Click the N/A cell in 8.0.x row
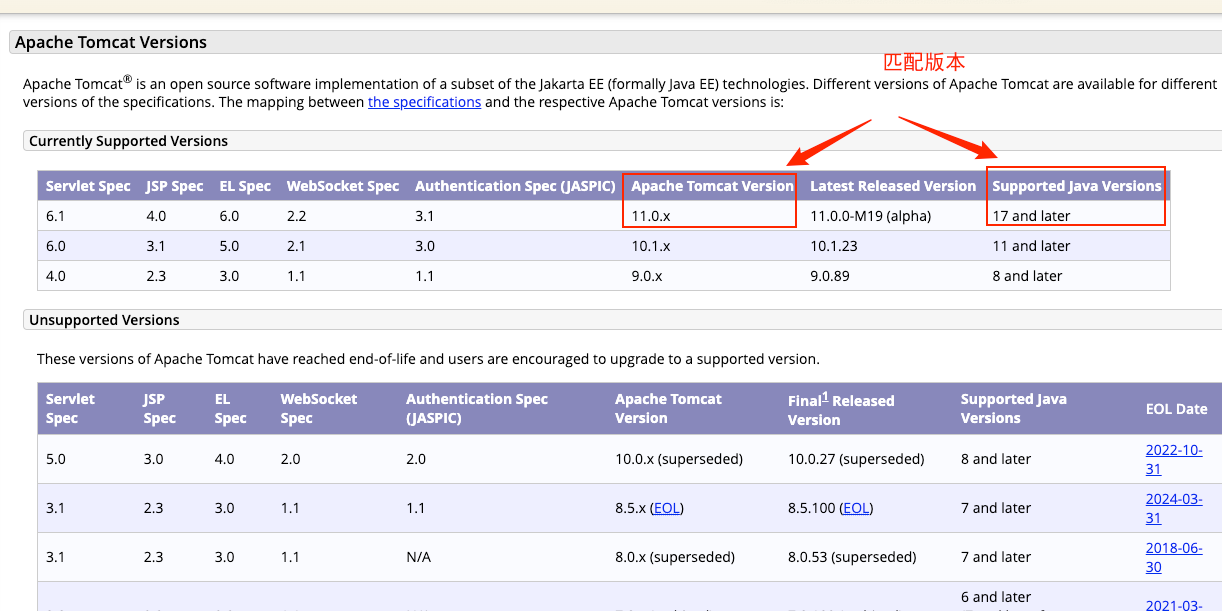The height and width of the screenshot is (611, 1222). pyautogui.click(x=418, y=557)
